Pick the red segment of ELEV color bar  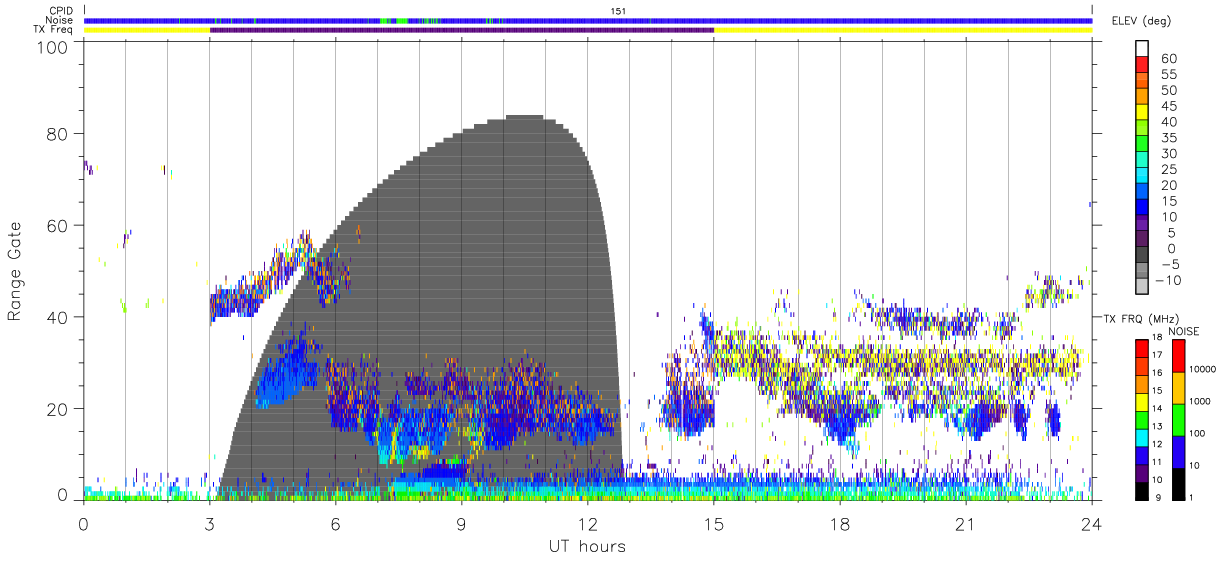pyautogui.click(x=1142, y=63)
